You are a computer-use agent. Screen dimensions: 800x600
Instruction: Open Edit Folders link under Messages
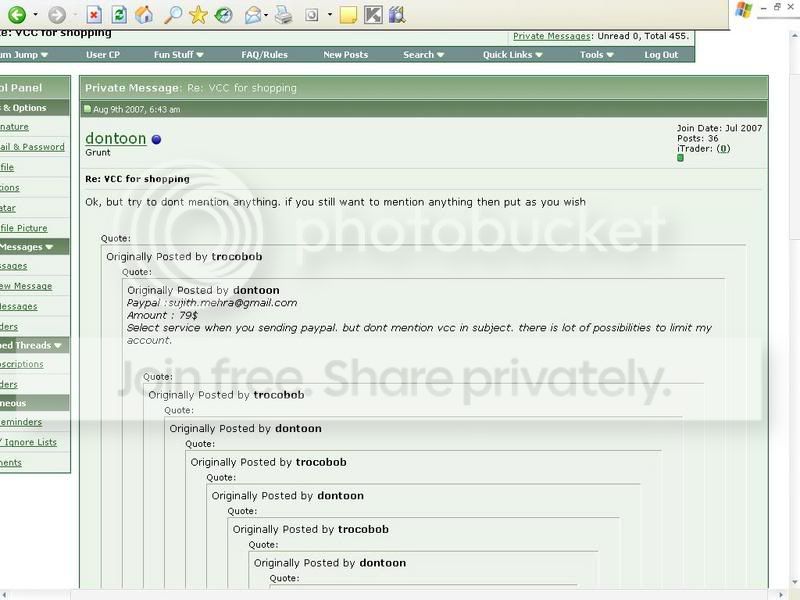9,327
